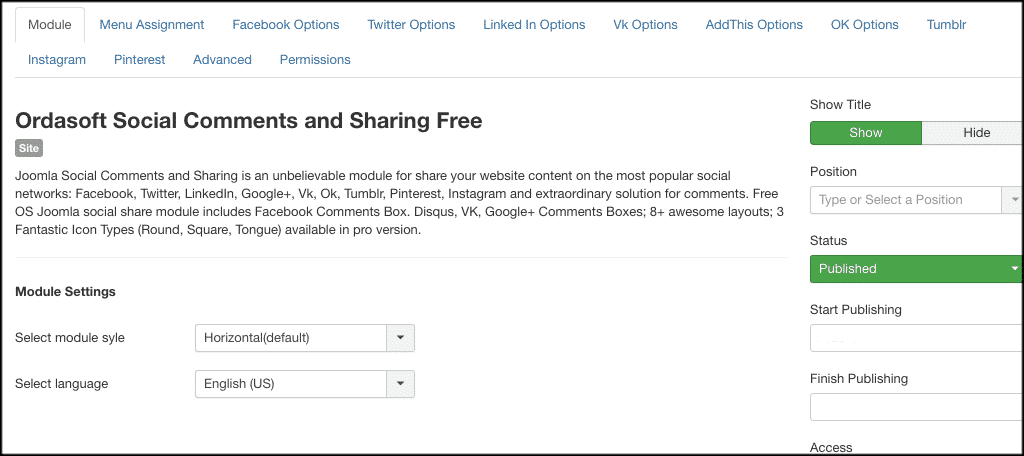
Task: Click the Ordasoft Social Comments heading
Action: (248, 121)
